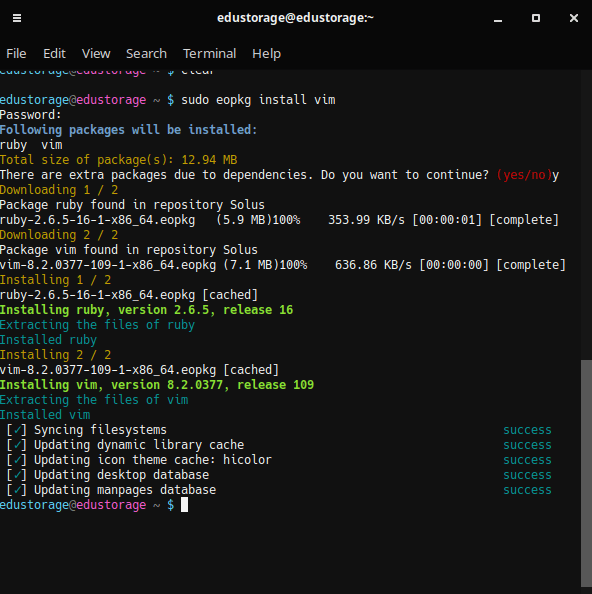The image size is (592, 594).
Task: Click the checkmark beside Updating desktop database
Action: (17, 475)
